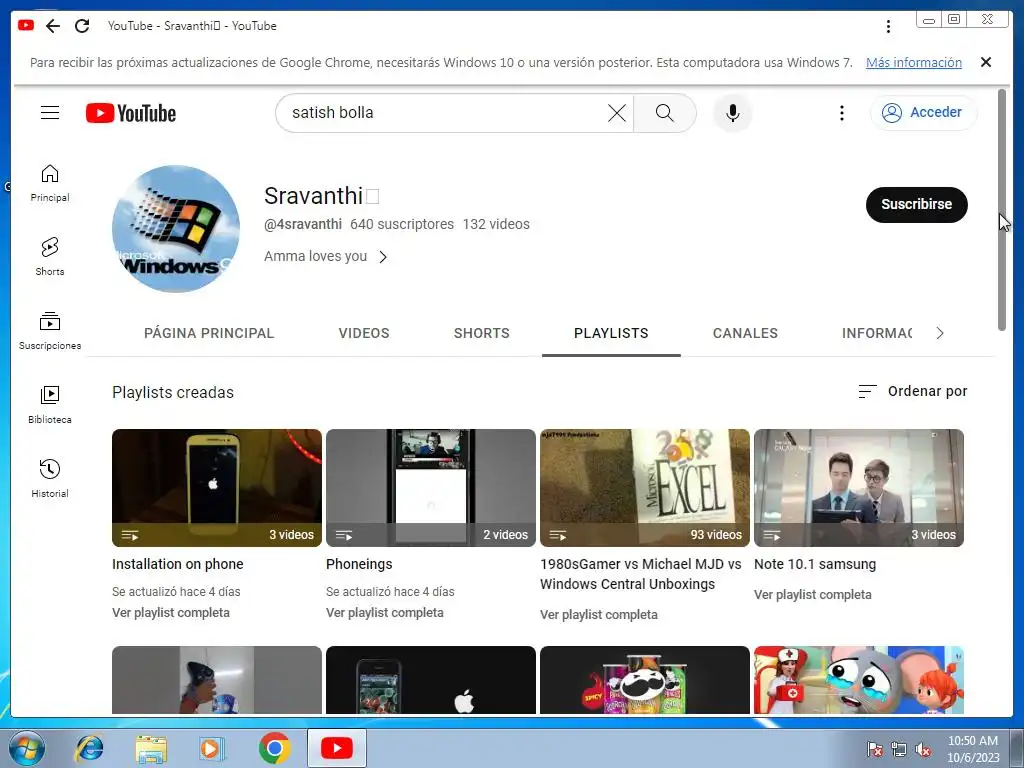Open the YouTube hamburger guide menu
1024x768 pixels.
pyautogui.click(x=50, y=113)
